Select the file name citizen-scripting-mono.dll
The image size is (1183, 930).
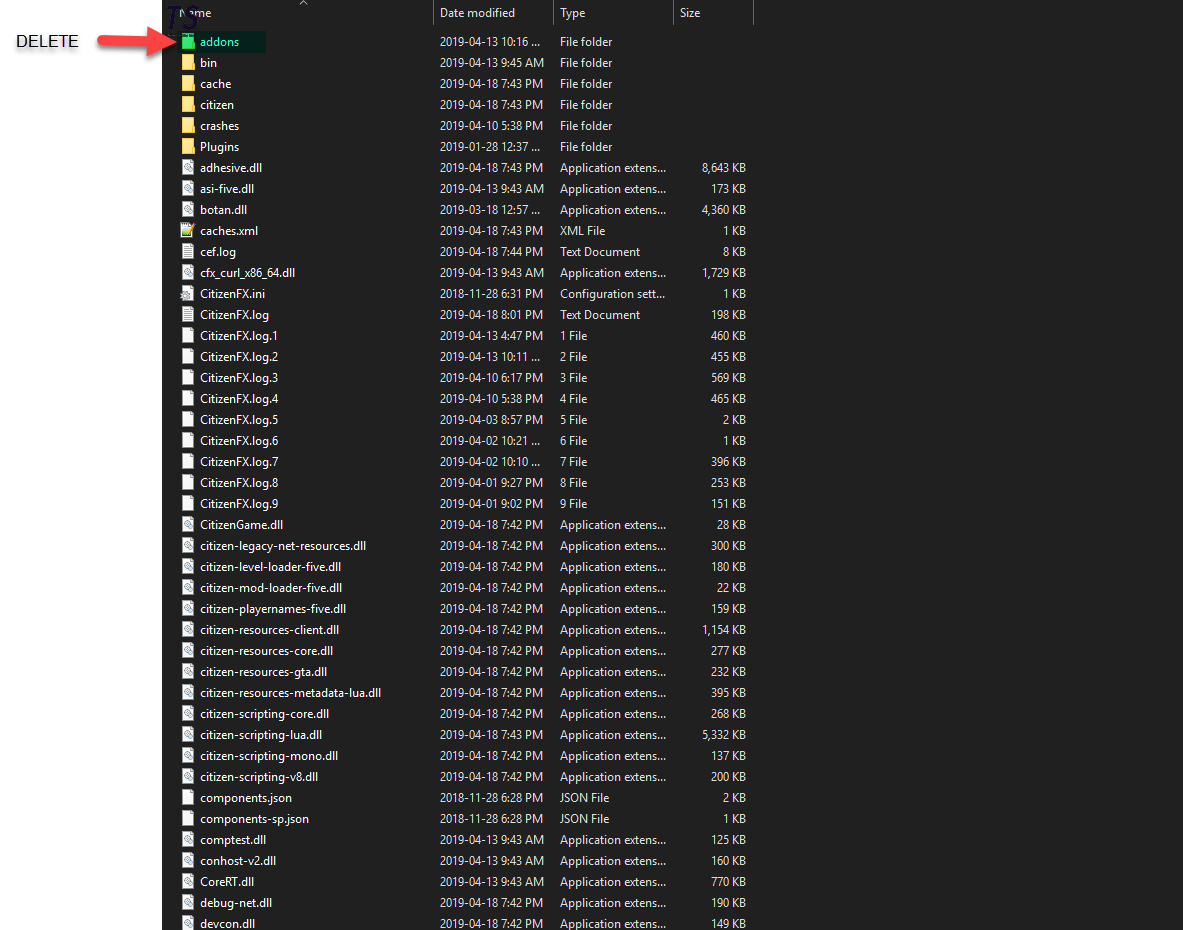269,756
